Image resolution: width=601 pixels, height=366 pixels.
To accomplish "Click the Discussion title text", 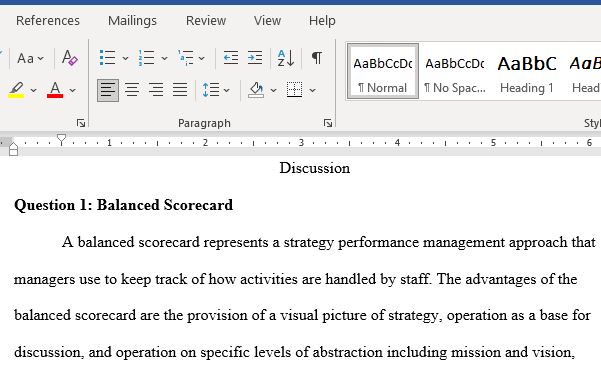I will coord(315,168).
